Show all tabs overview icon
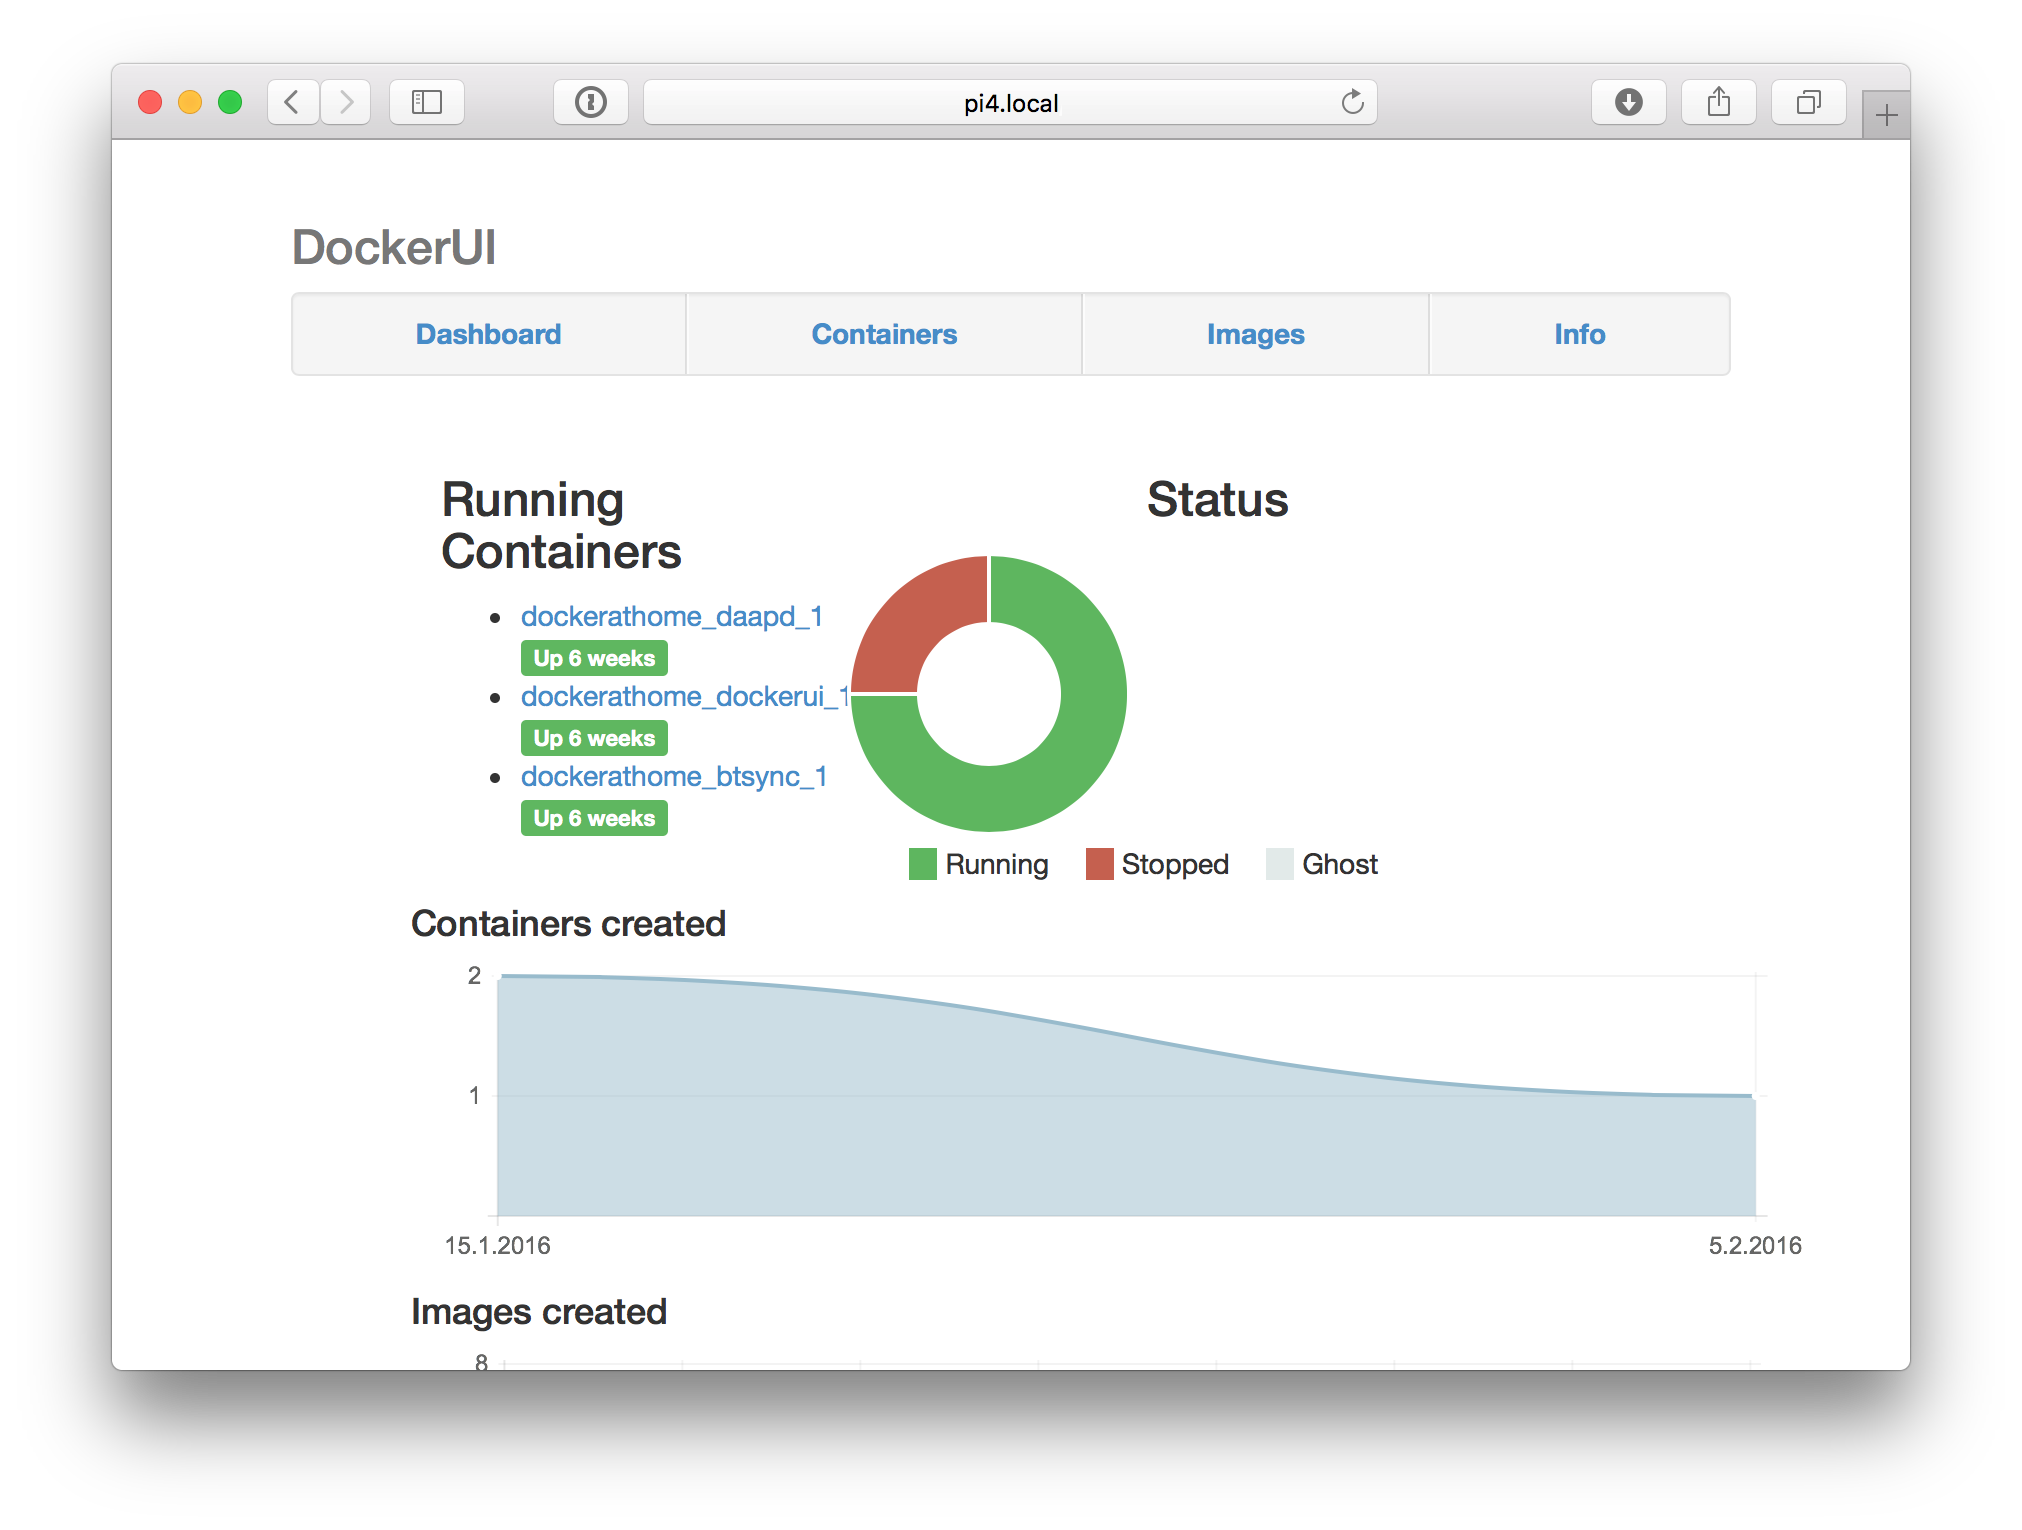The image size is (2022, 1530). pos(1809,102)
